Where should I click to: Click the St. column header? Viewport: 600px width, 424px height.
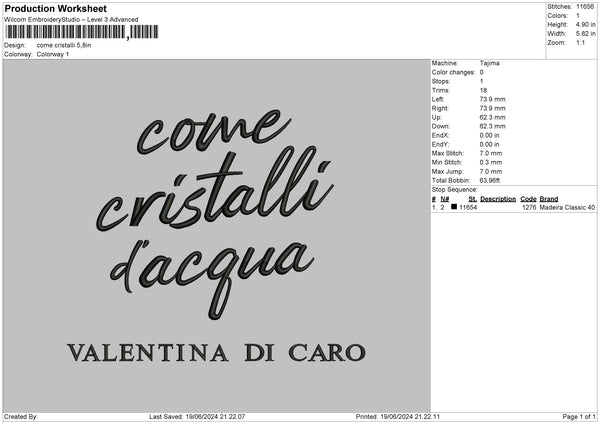click(473, 199)
